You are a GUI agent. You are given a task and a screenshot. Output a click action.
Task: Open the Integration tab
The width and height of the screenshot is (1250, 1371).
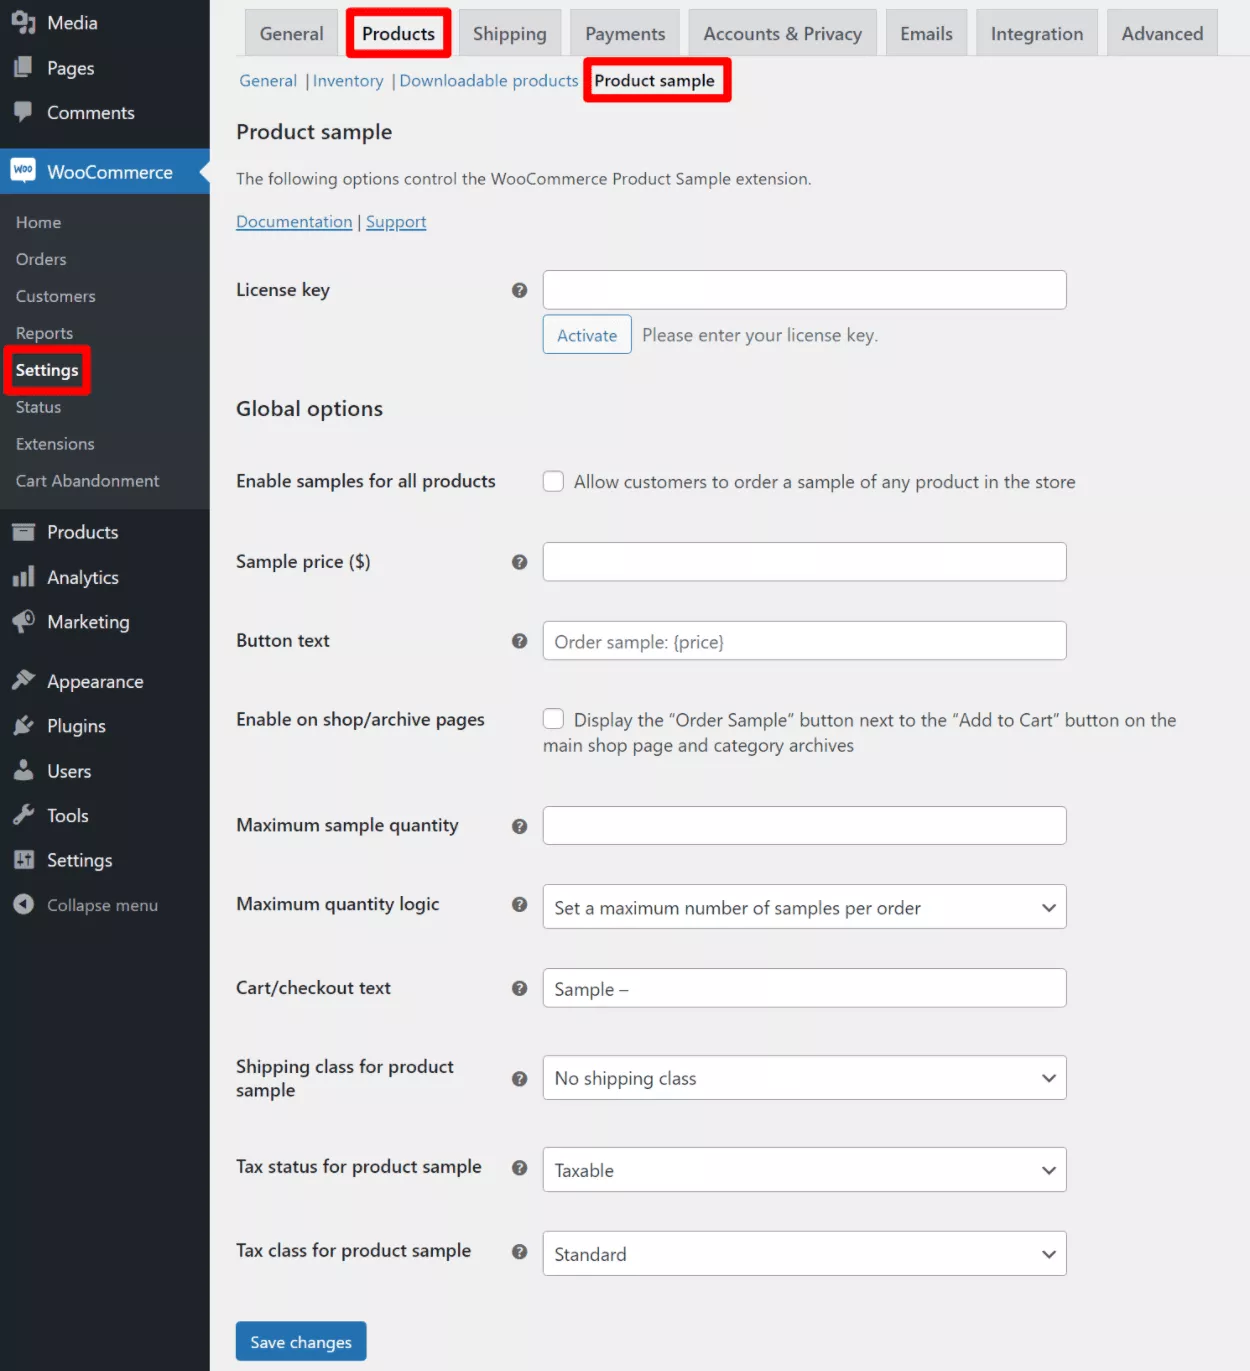(x=1037, y=33)
